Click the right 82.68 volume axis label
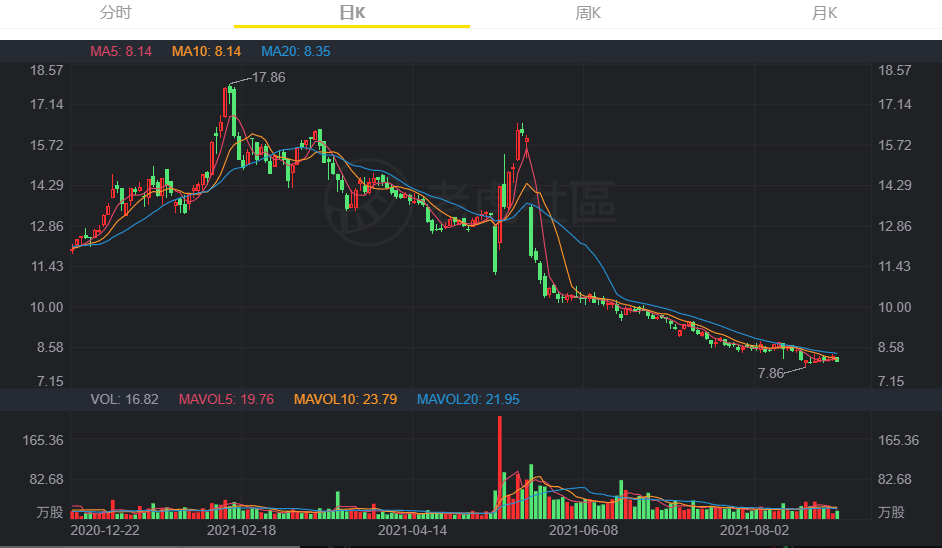Screen dimensions: 942x548 coord(895,480)
